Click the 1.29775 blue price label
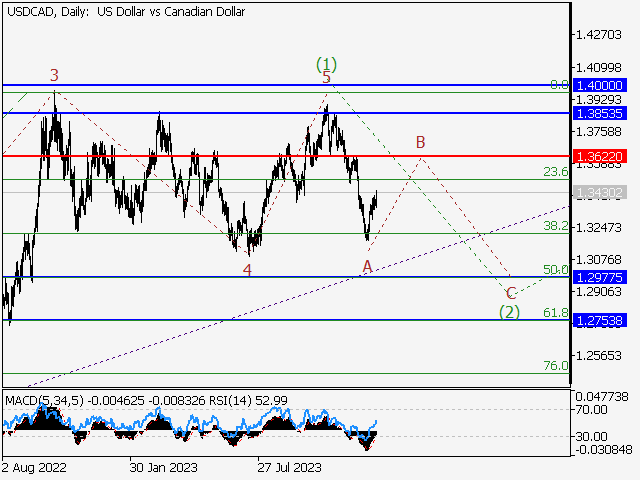Screen dimensions: 640x480 click(600, 277)
